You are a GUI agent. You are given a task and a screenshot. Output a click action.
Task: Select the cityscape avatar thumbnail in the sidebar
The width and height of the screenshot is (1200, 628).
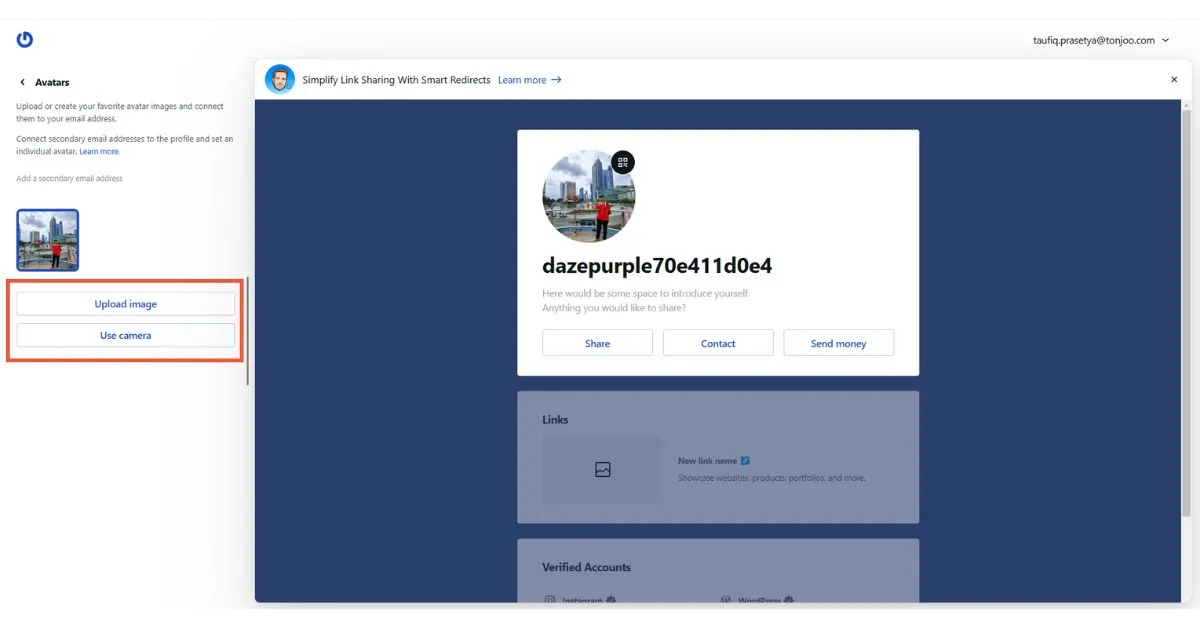pos(47,239)
